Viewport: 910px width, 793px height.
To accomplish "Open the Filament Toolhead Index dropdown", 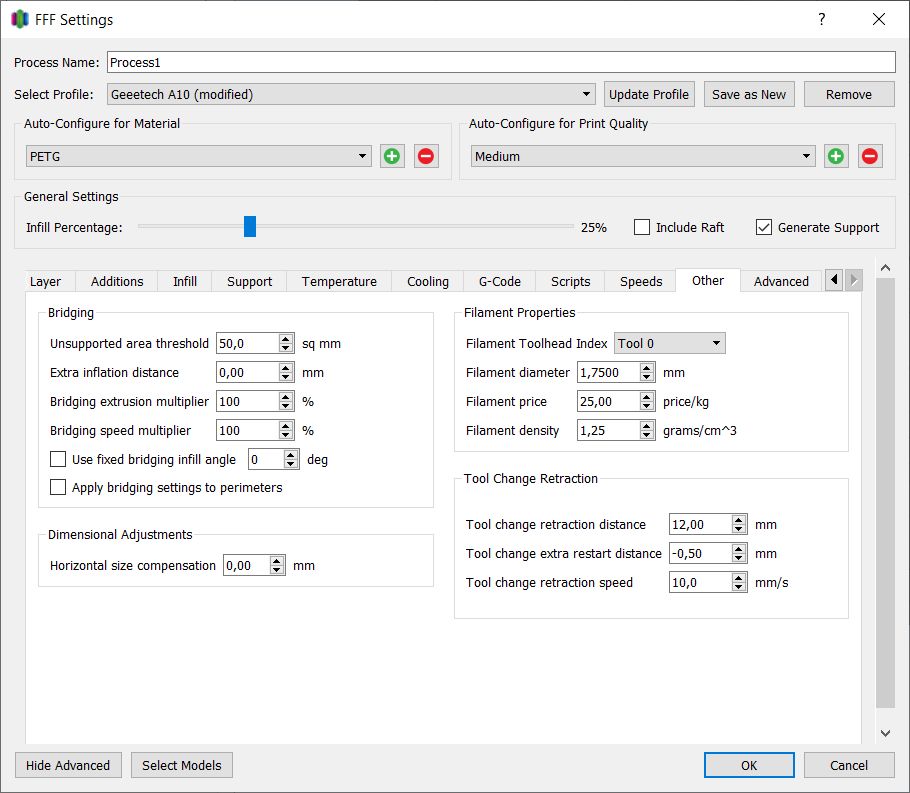I will pyautogui.click(x=670, y=343).
